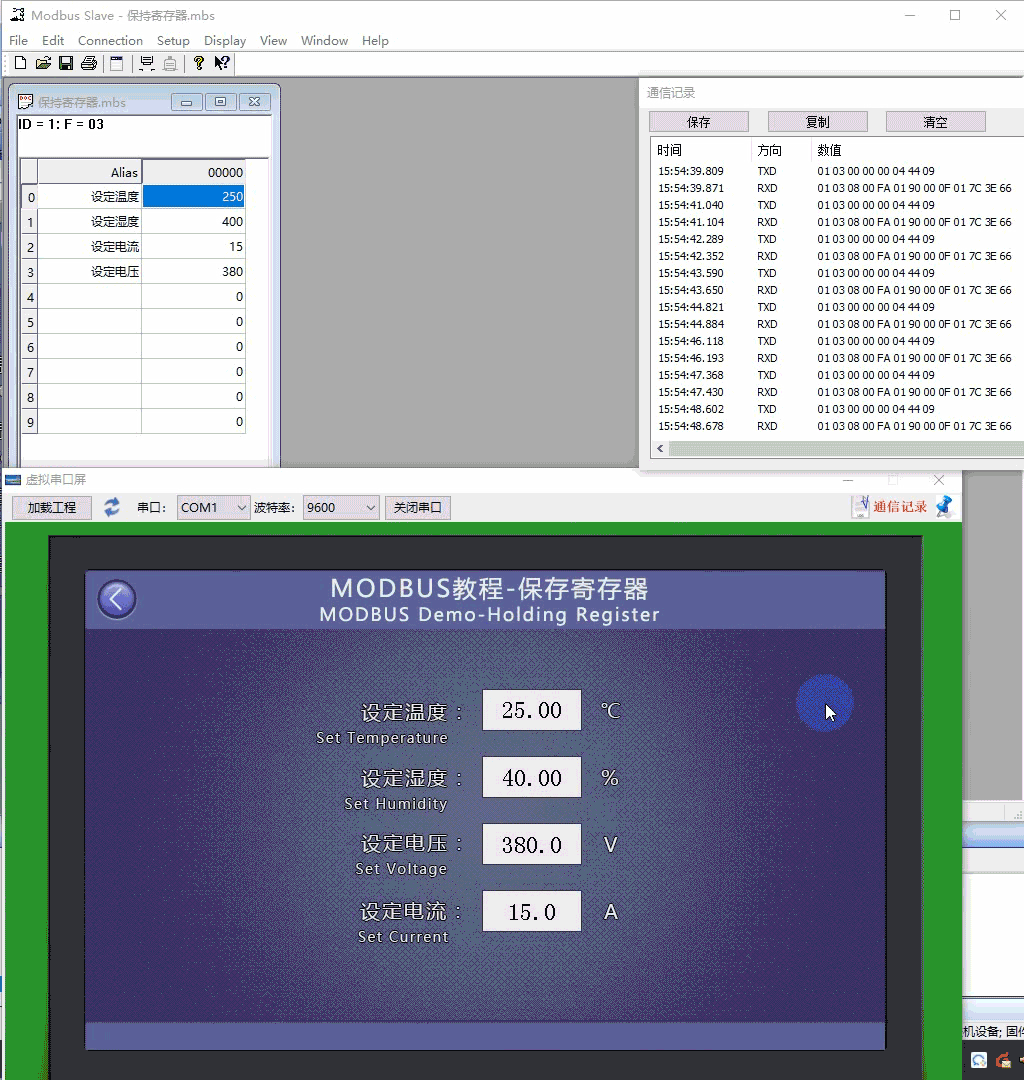The image size is (1024, 1080).
Task: Save the file with the floppy disk icon
Action: coord(66,63)
